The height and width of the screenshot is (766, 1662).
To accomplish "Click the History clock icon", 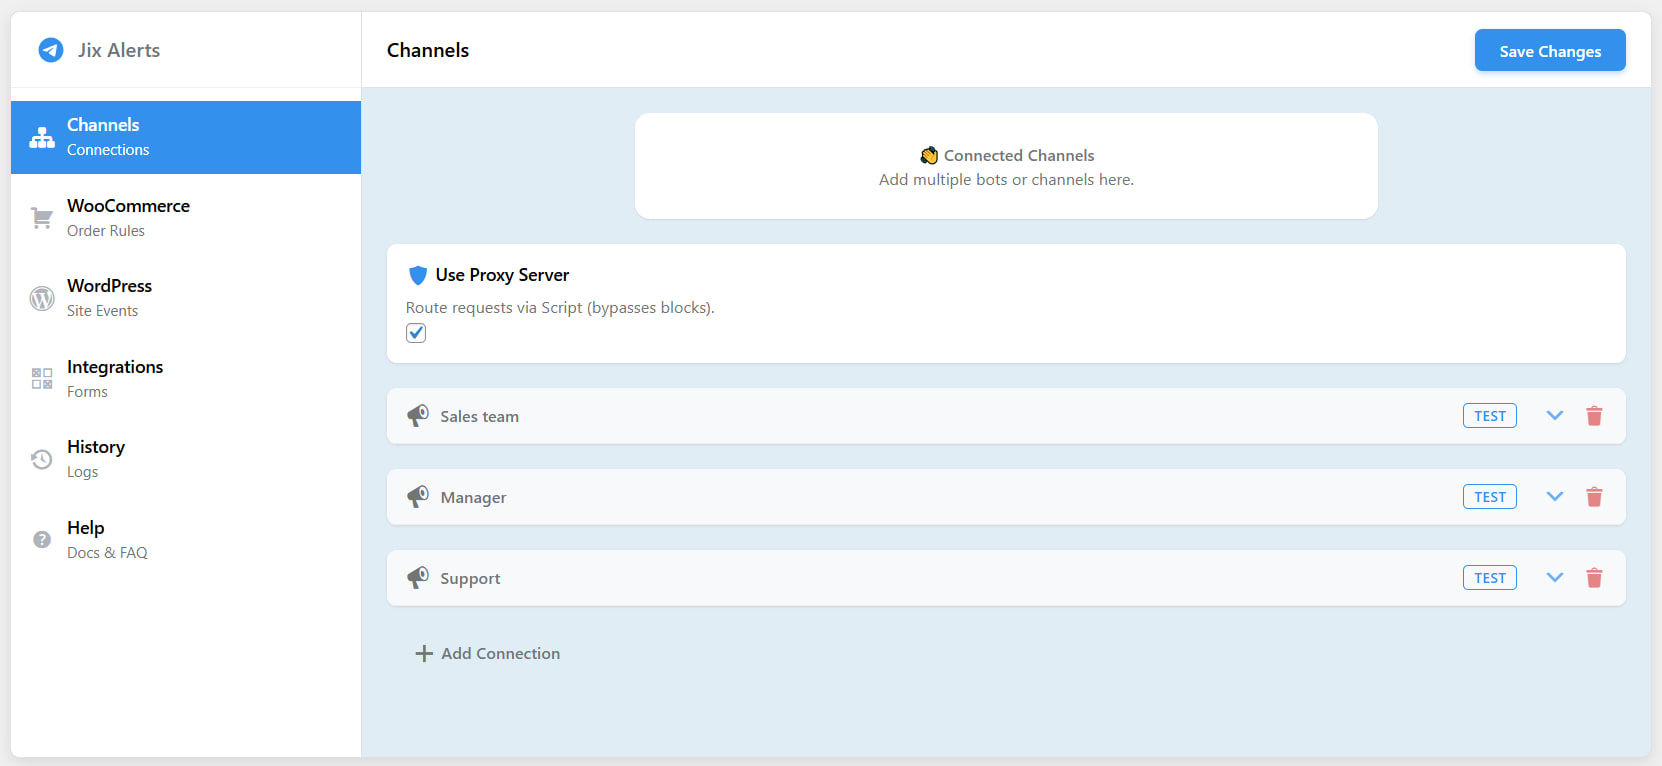I will (x=42, y=459).
